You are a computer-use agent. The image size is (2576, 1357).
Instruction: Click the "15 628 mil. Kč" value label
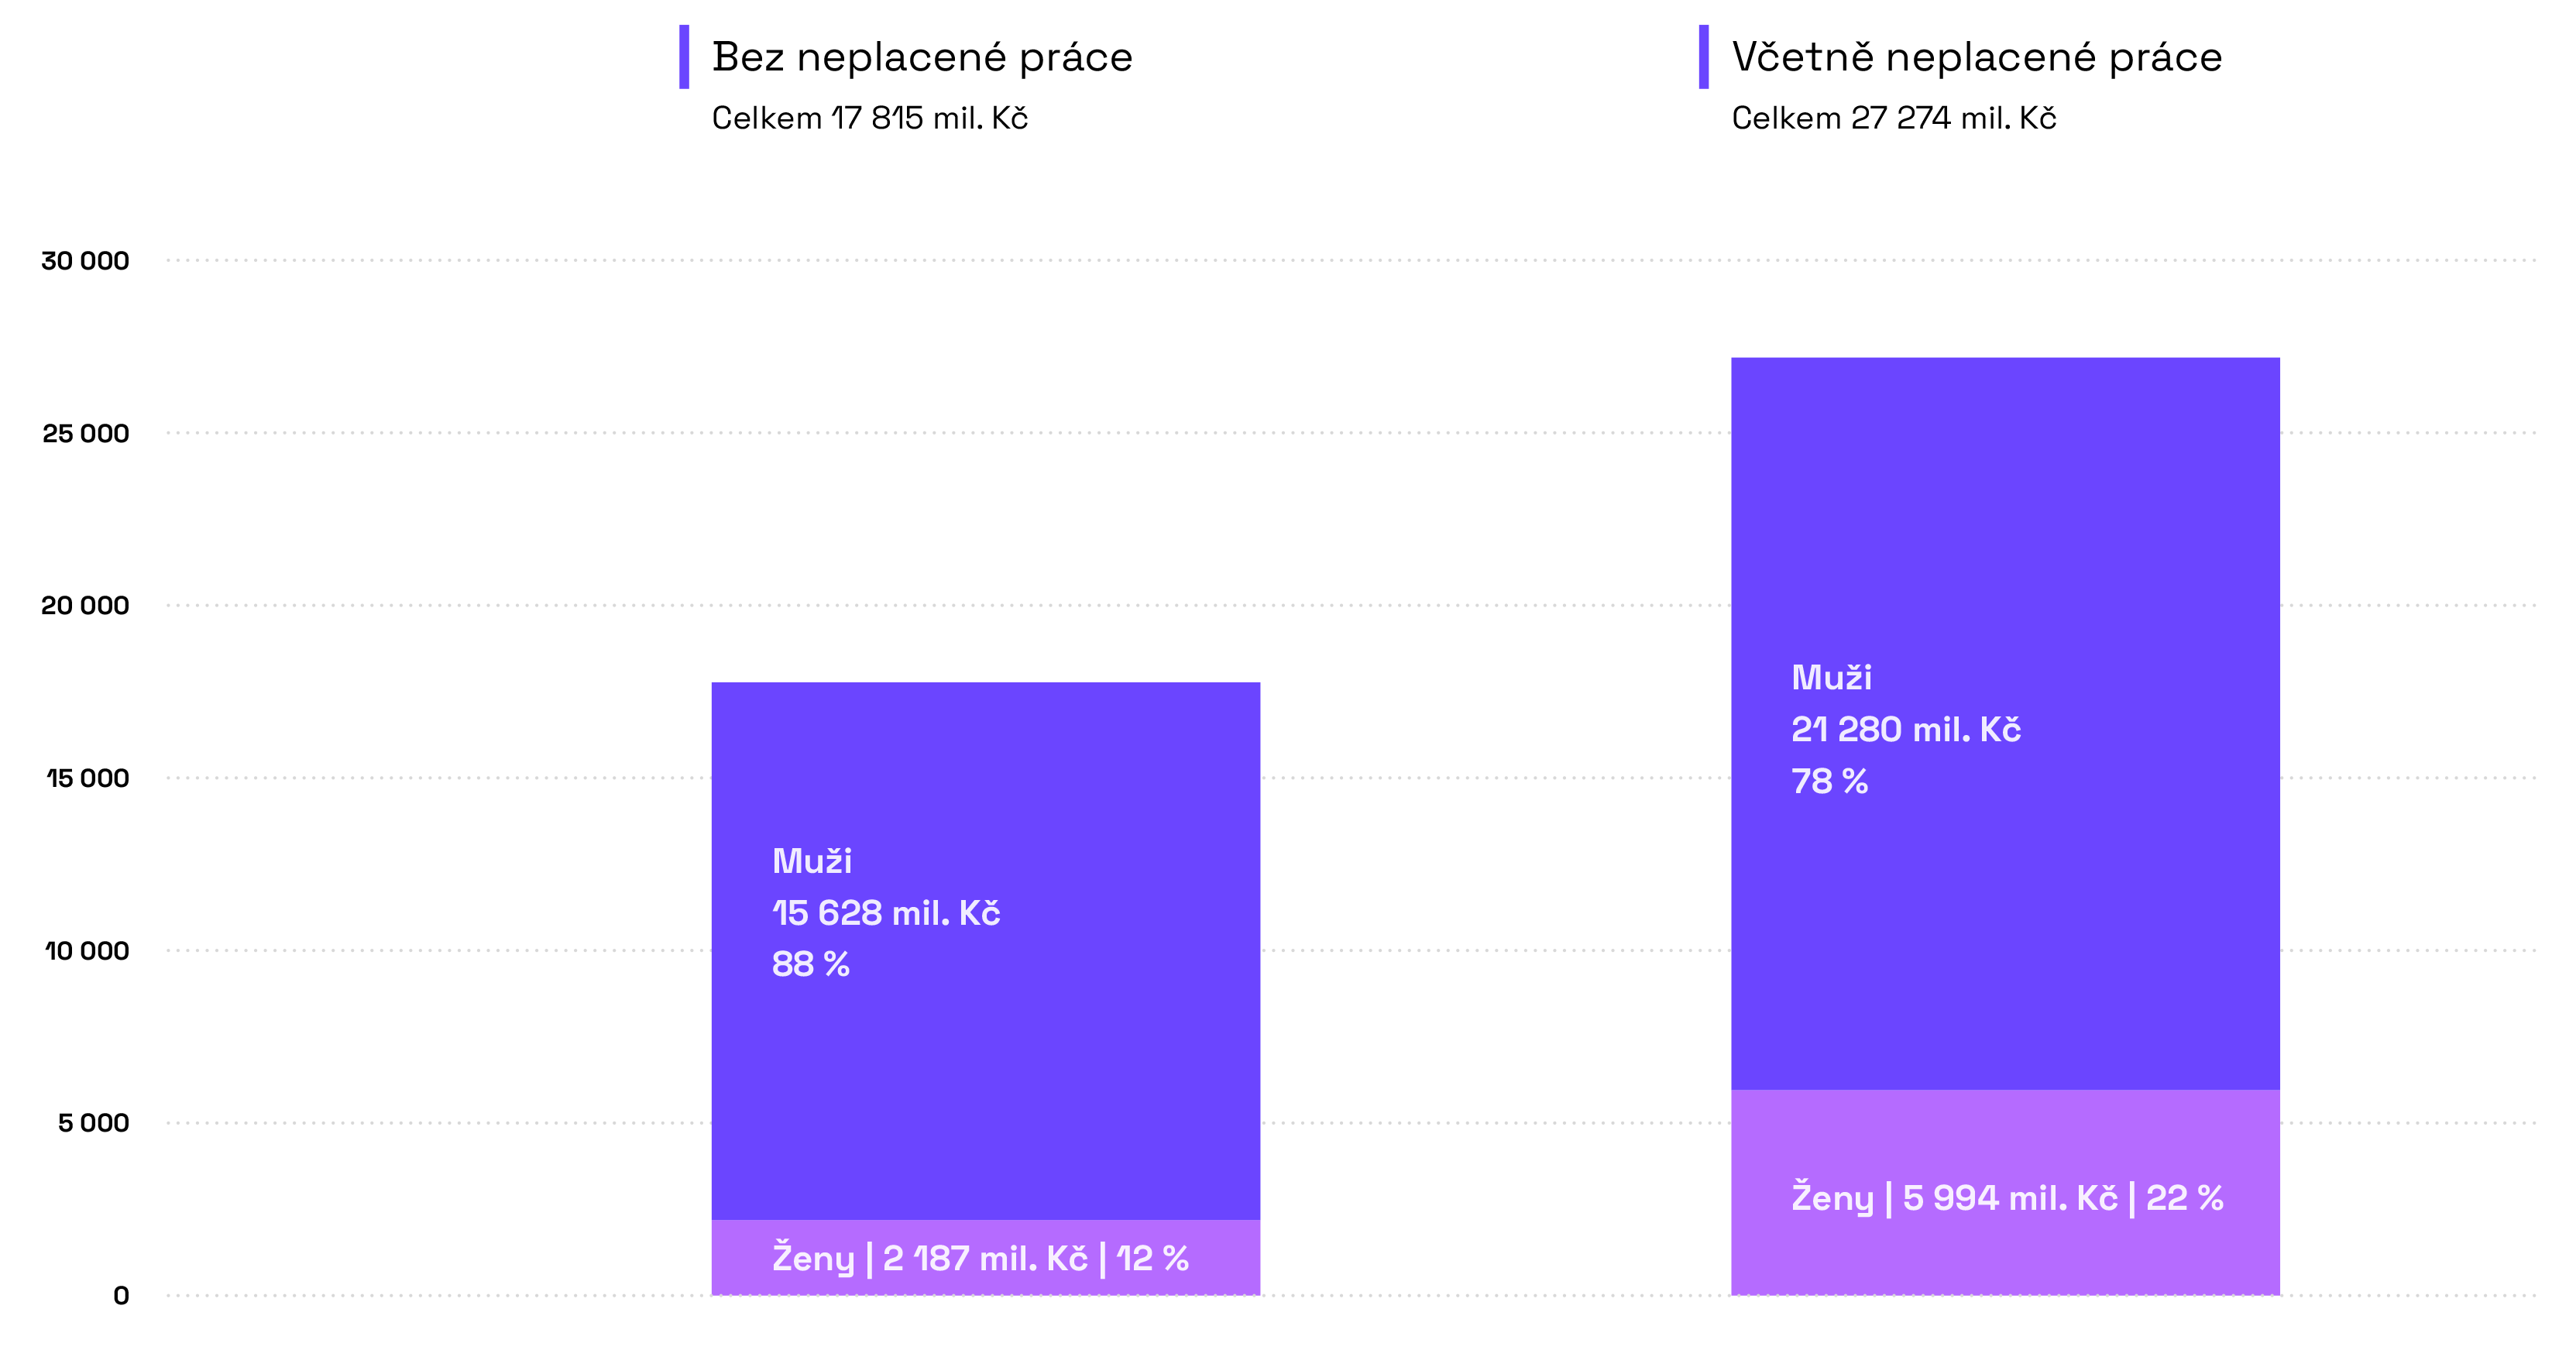[885, 913]
